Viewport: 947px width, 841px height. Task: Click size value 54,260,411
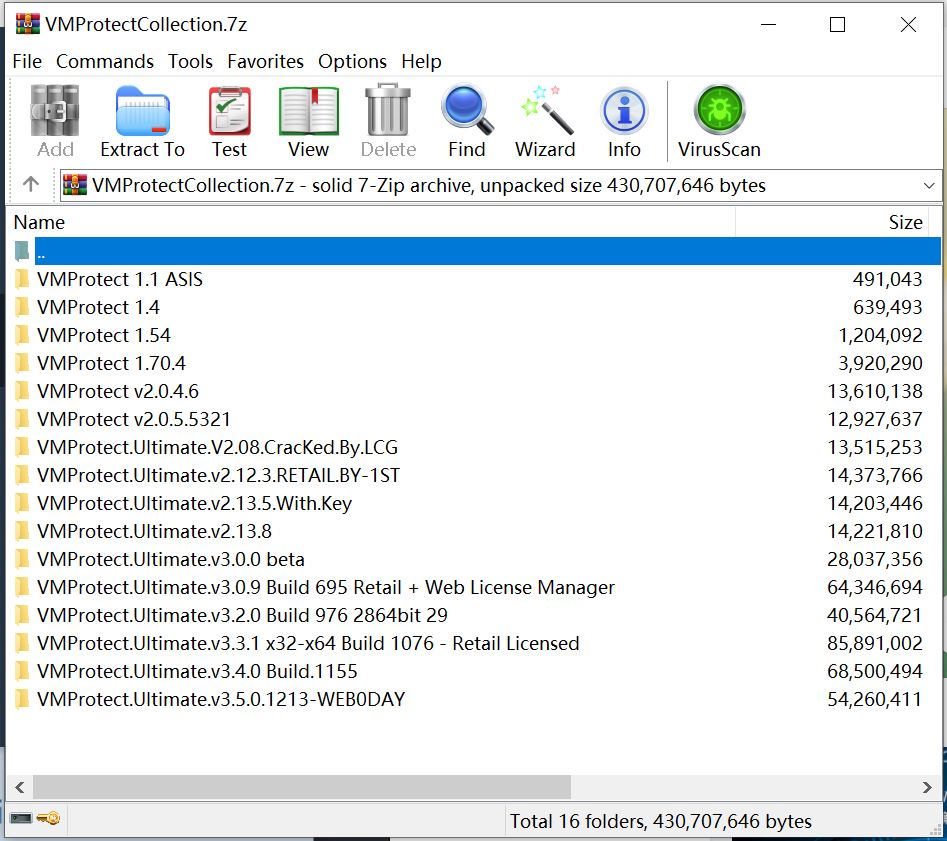(x=875, y=699)
